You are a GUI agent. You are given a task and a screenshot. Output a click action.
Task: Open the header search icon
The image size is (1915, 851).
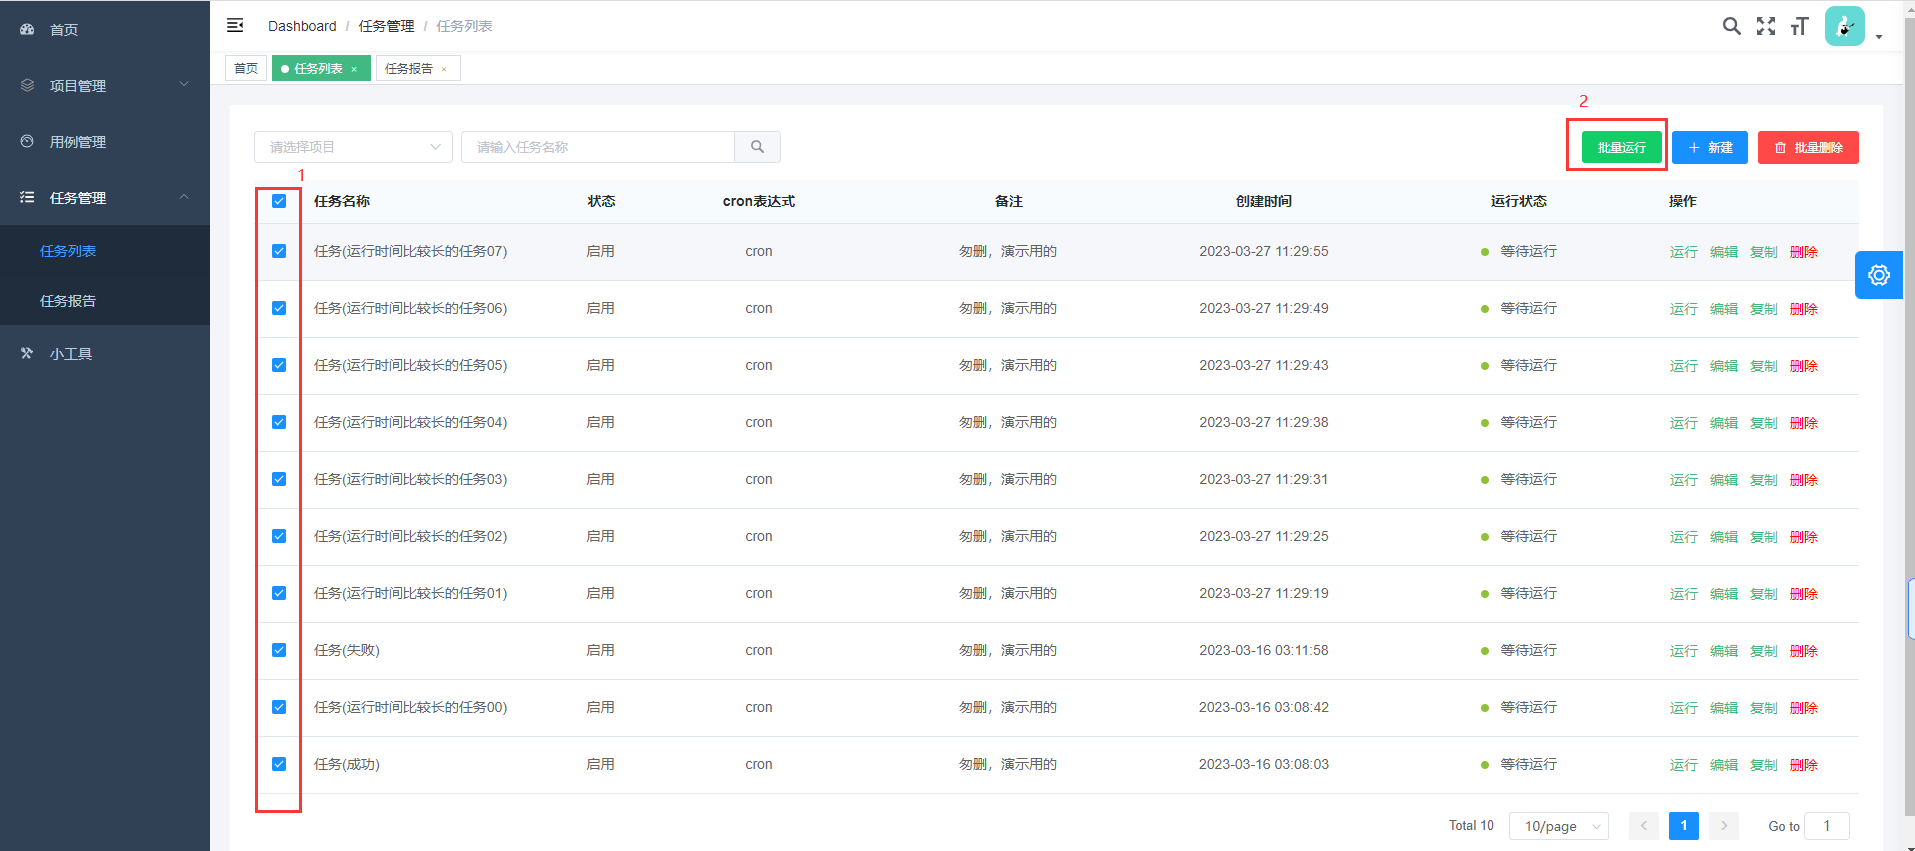pyautogui.click(x=1731, y=26)
